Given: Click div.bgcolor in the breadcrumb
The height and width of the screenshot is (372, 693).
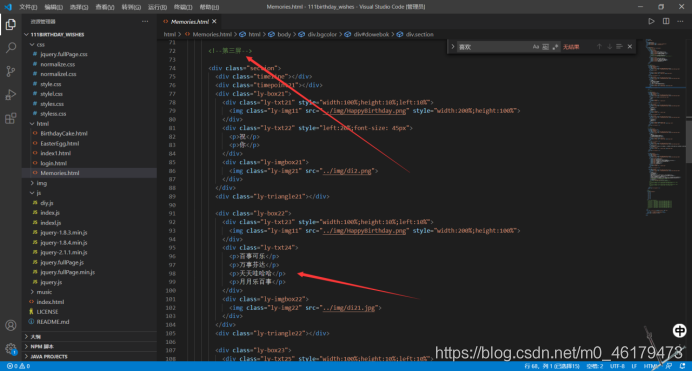Looking at the screenshot, I should click(x=322, y=34).
